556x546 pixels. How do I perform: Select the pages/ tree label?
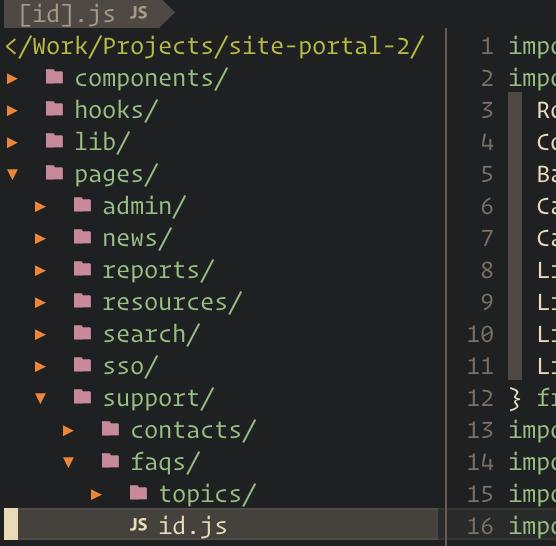pyautogui.click(x=116, y=174)
